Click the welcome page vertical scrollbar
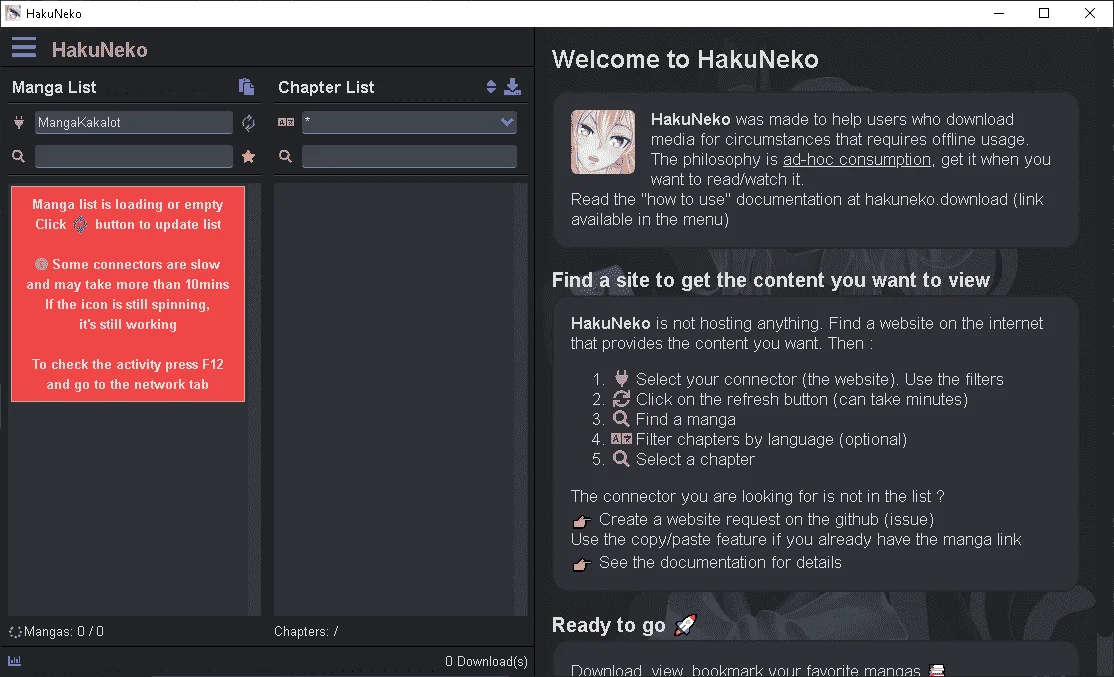 pyautogui.click(x=1107, y=352)
